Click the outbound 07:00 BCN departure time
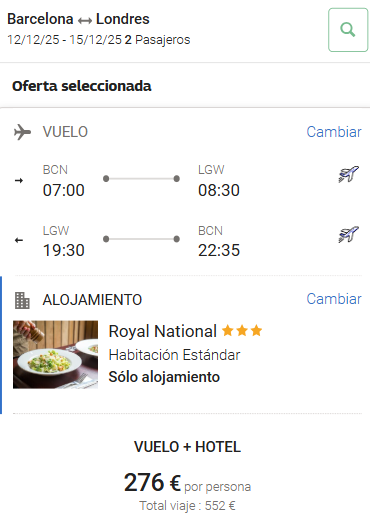This screenshot has width=370, height=516. click(x=63, y=190)
